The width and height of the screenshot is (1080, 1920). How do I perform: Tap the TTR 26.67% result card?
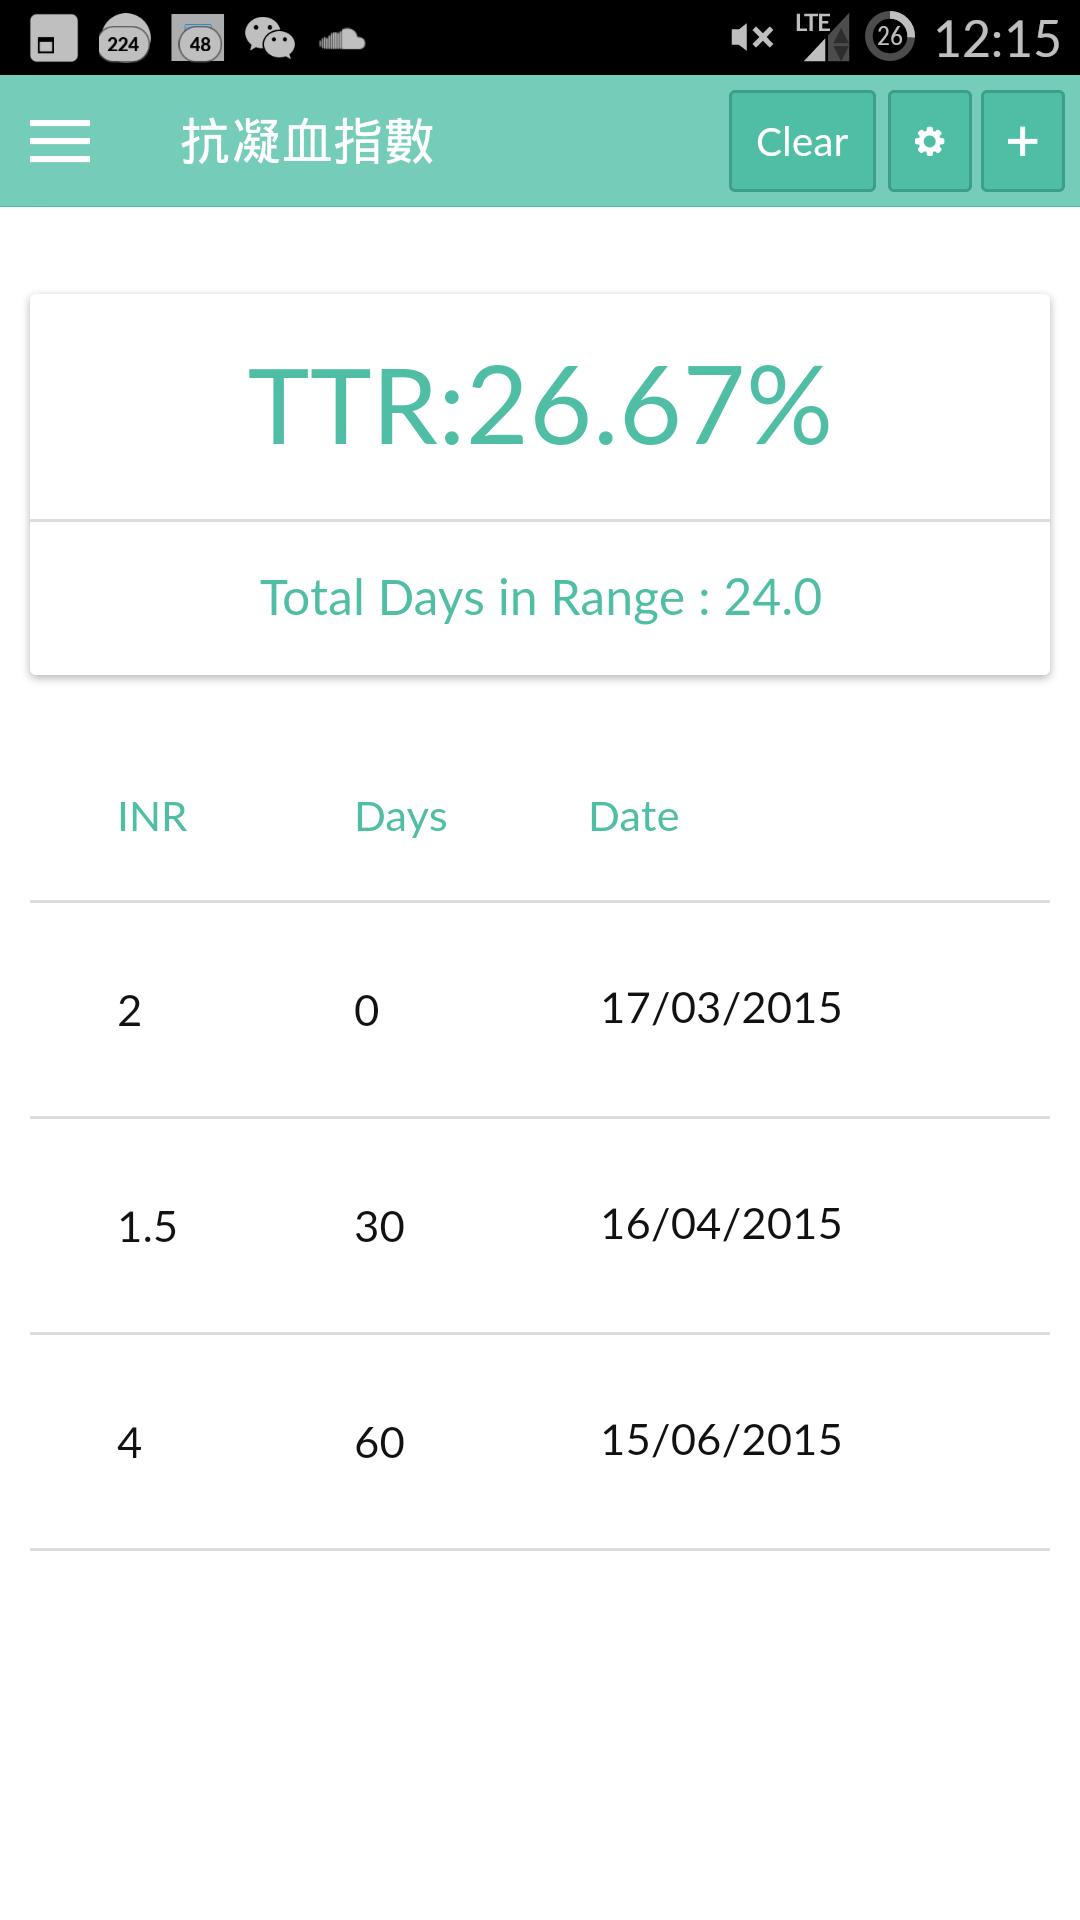540,407
